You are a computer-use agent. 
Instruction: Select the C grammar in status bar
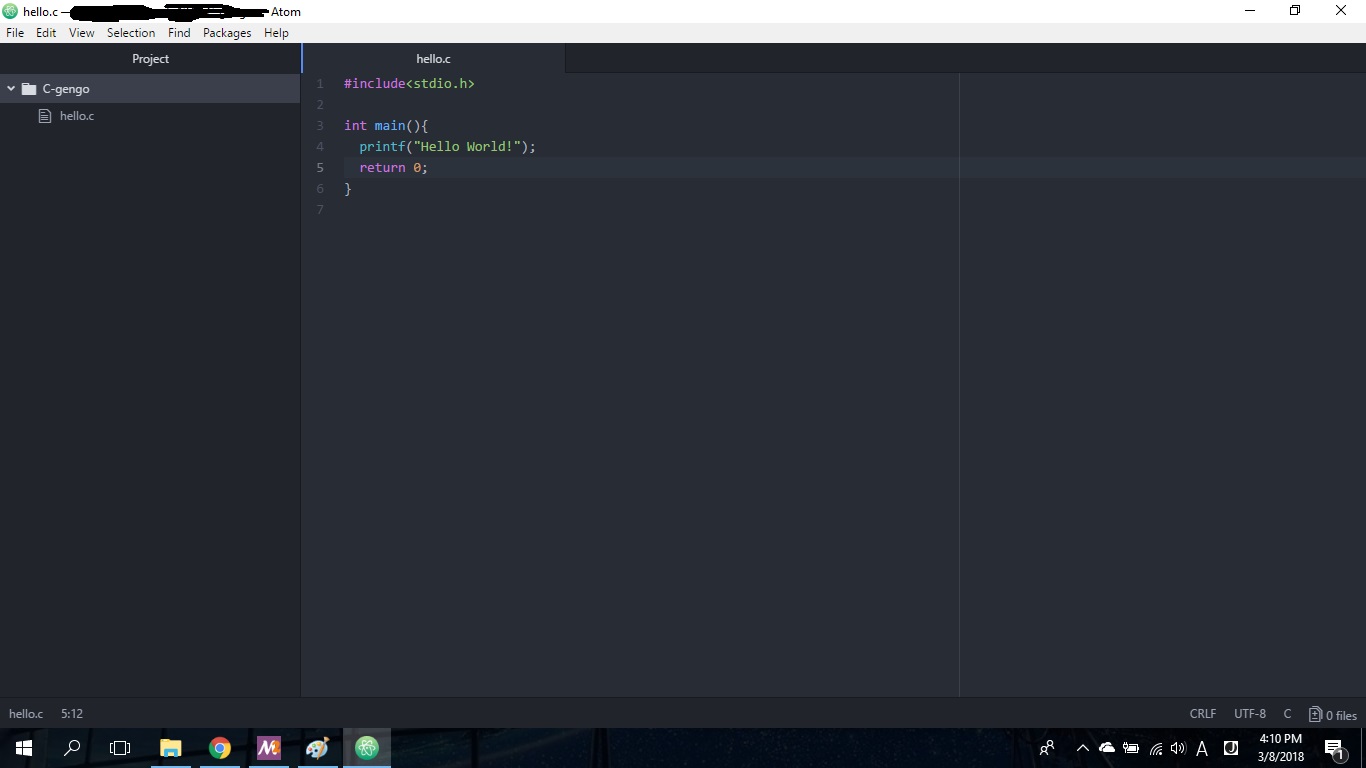pyautogui.click(x=1287, y=714)
